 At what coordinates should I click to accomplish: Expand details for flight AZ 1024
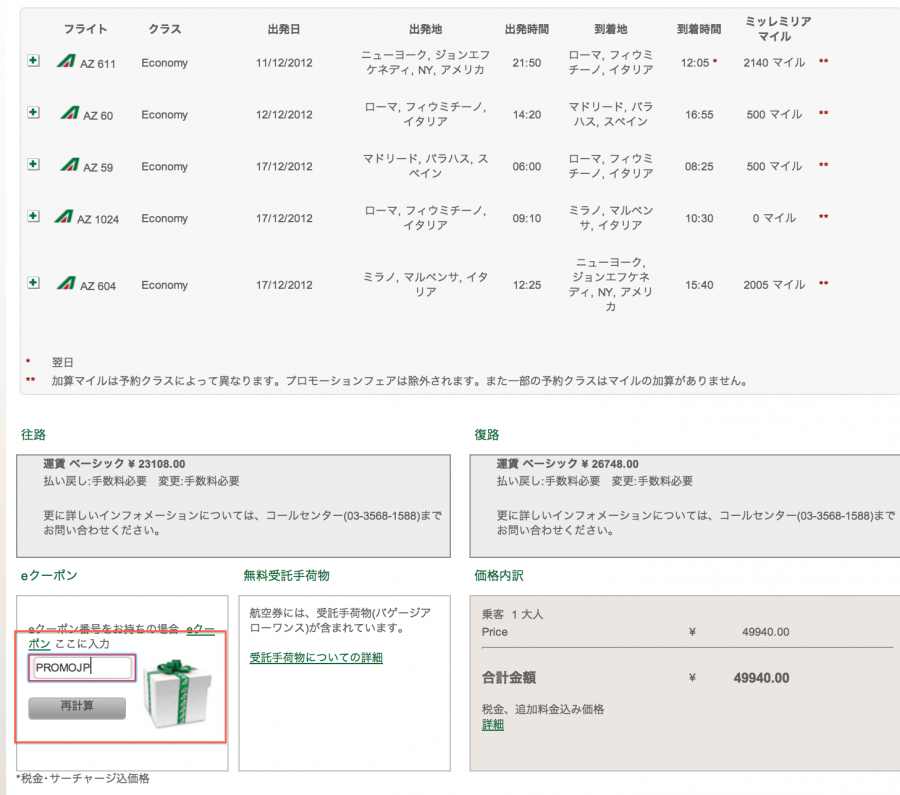coord(33,216)
